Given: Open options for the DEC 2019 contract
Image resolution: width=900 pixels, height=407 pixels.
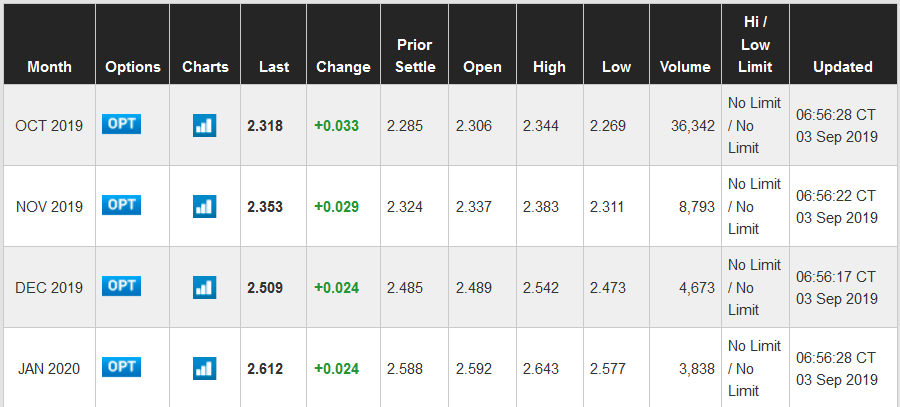Looking at the screenshot, I should [x=121, y=286].
